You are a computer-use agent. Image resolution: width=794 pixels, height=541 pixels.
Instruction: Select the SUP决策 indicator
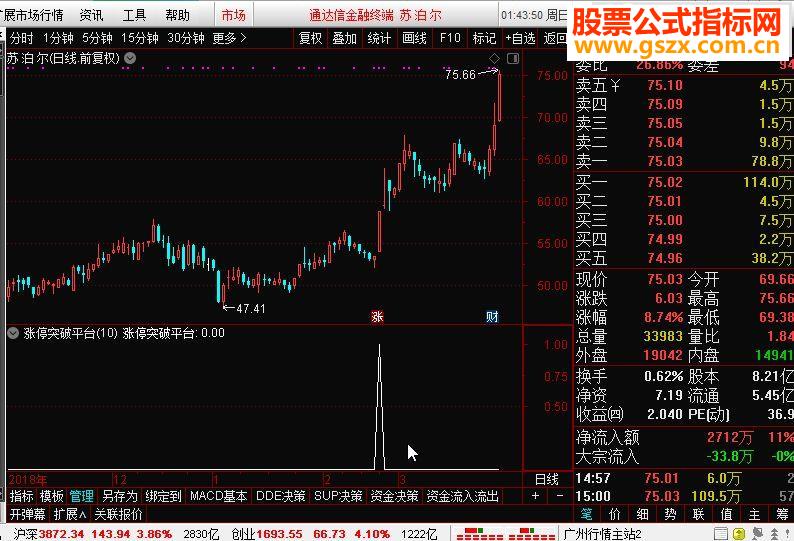pyautogui.click(x=338, y=496)
